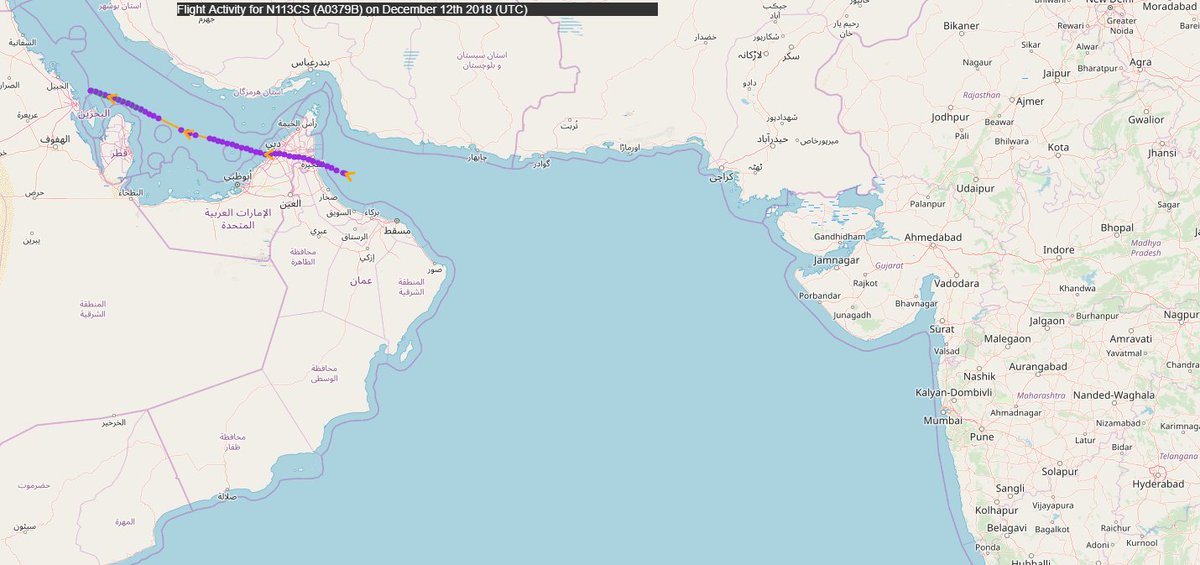Click the Gujarat state label
This screenshot has width=1200, height=565.
(888, 267)
